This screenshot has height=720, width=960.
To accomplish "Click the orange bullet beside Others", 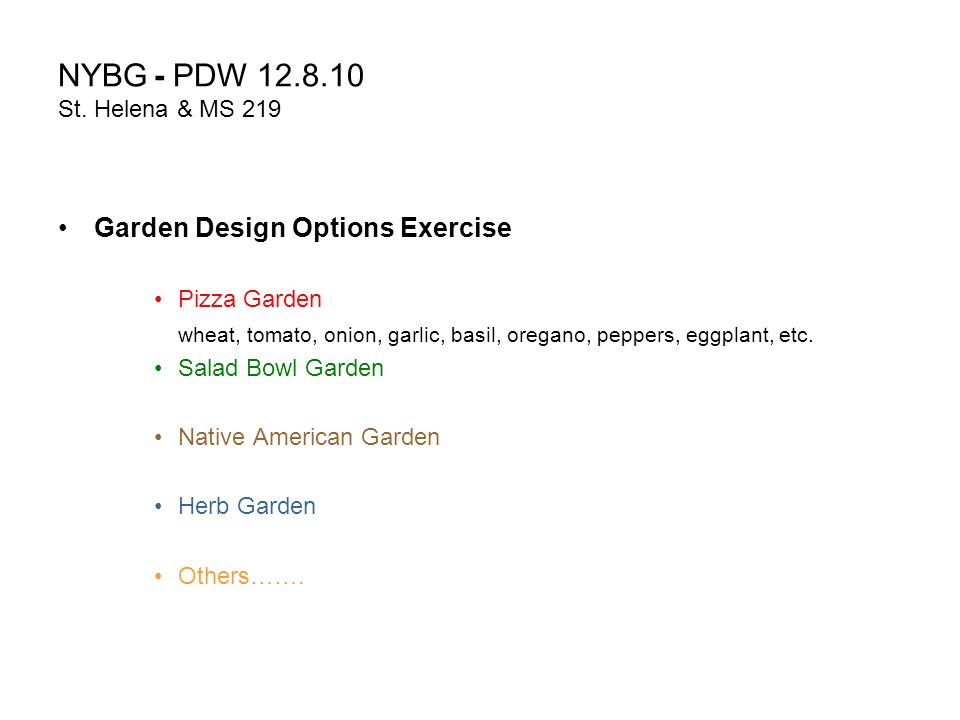I will click(159, 577).
